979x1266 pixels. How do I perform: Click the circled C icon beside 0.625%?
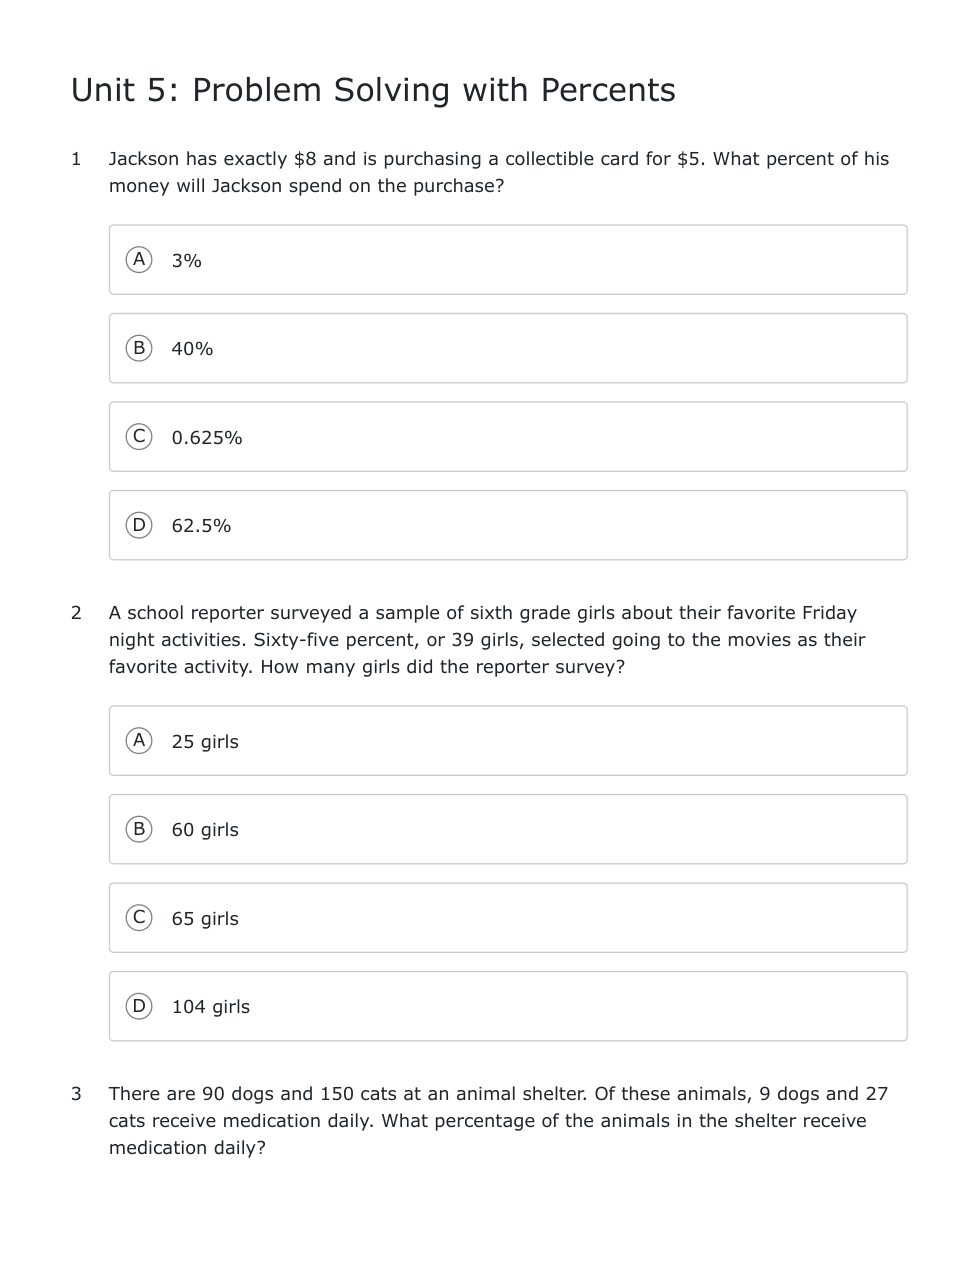tap(139, 437)
